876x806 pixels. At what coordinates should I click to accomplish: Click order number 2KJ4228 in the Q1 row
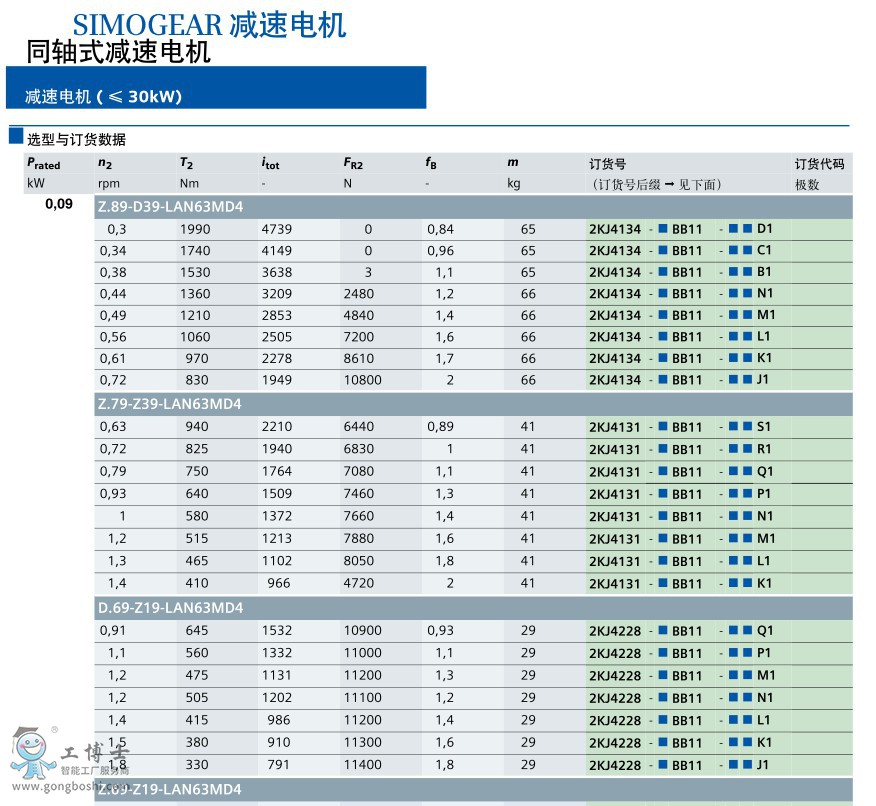(615, 631)
